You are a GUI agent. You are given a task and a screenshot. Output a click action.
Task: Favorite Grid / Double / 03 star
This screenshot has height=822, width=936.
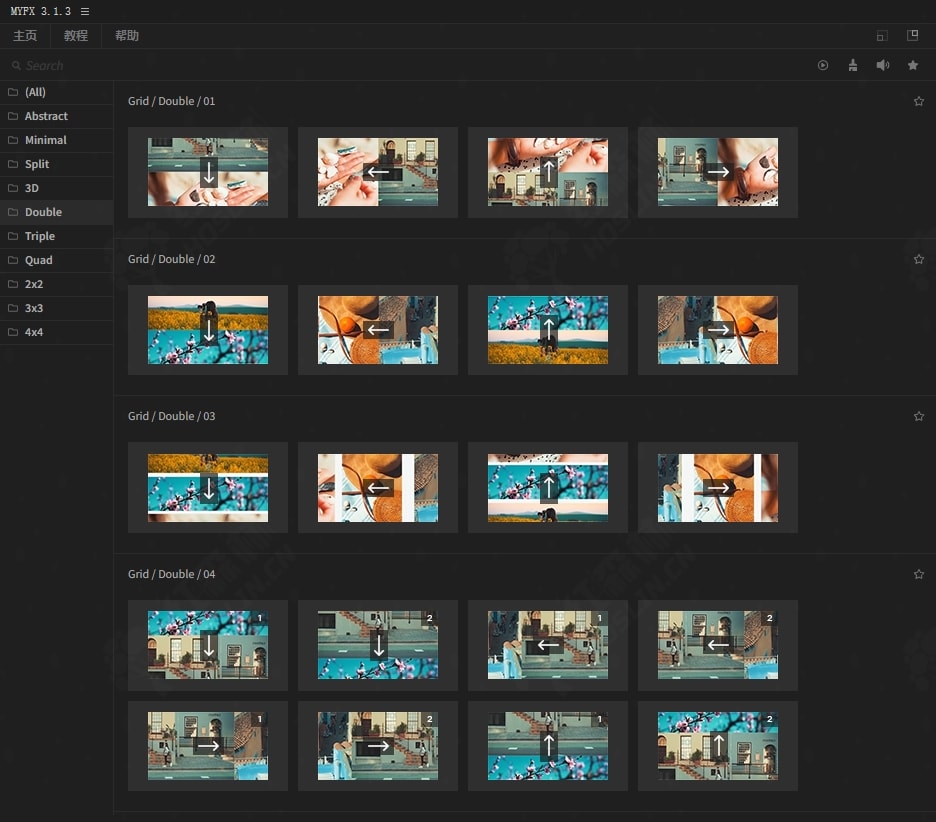coord(919,416)
